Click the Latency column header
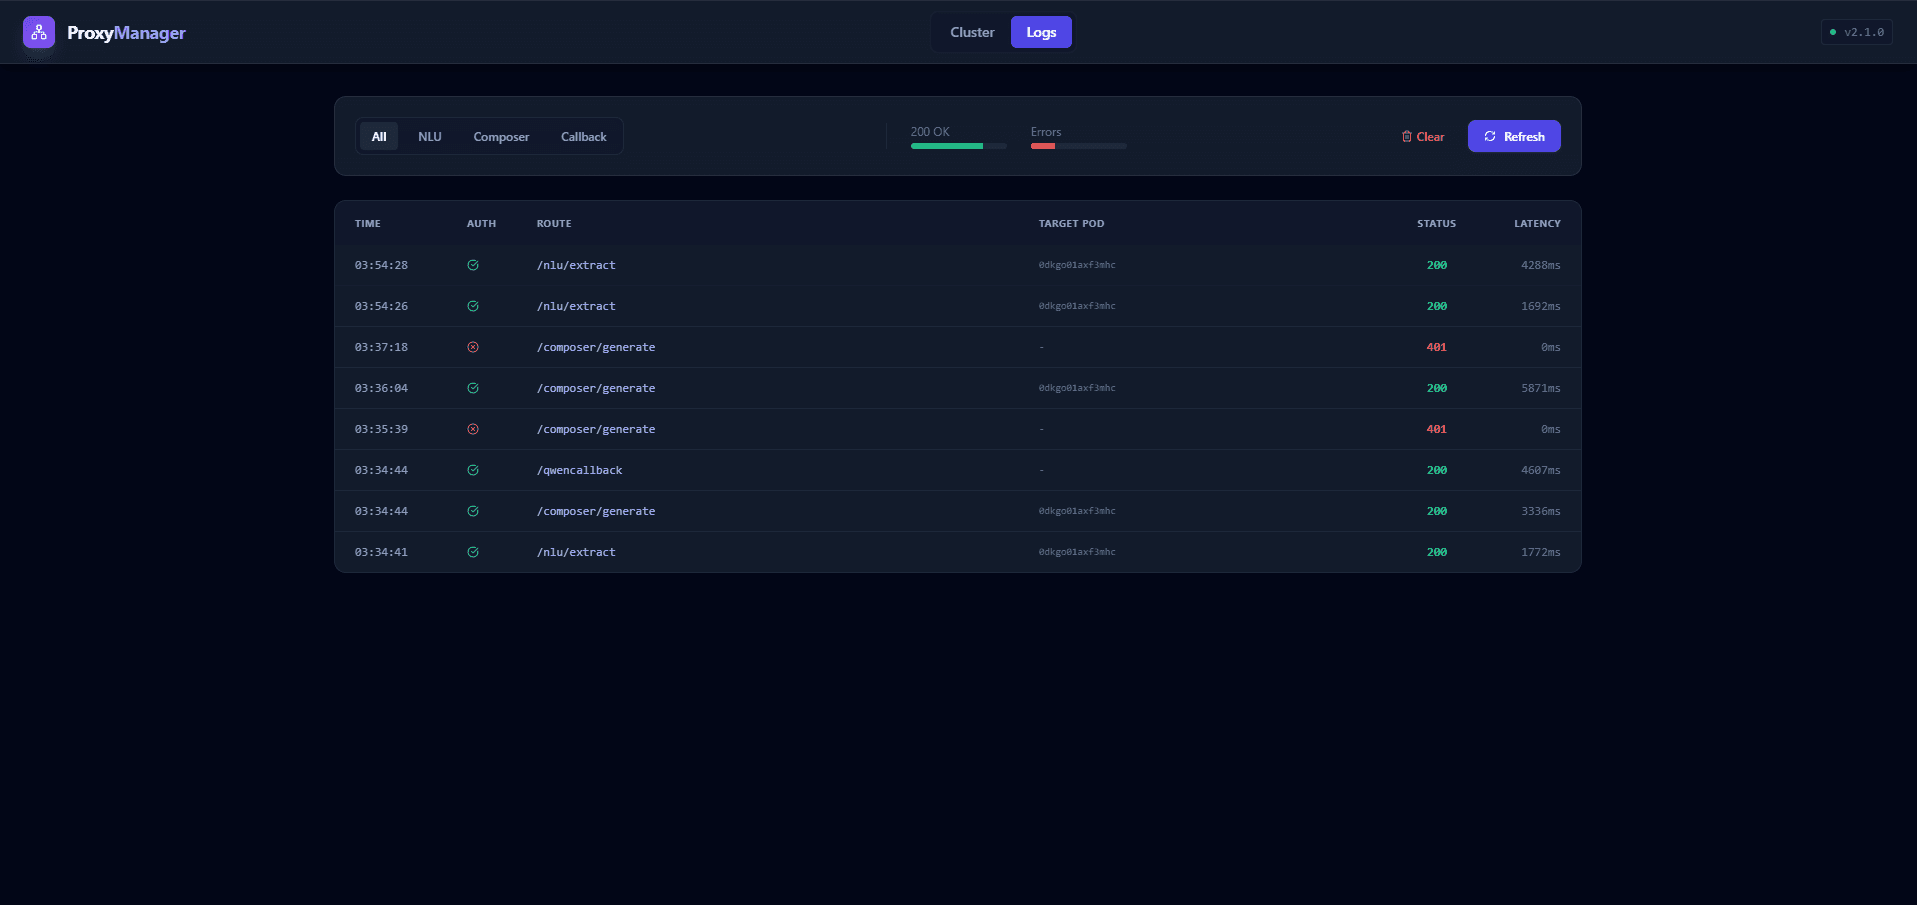This screenshot has width=1917, height=905. click(1536, 224)
